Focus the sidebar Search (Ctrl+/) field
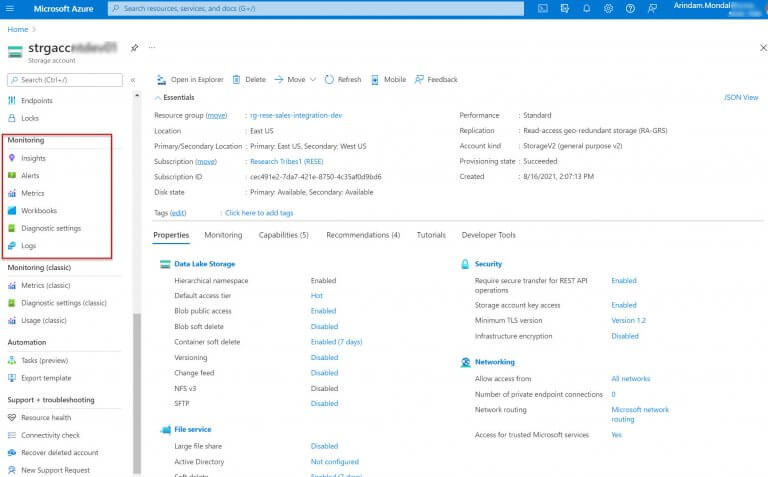The width and height of the screenshot is (768, 477). click(x=65, y=80)
